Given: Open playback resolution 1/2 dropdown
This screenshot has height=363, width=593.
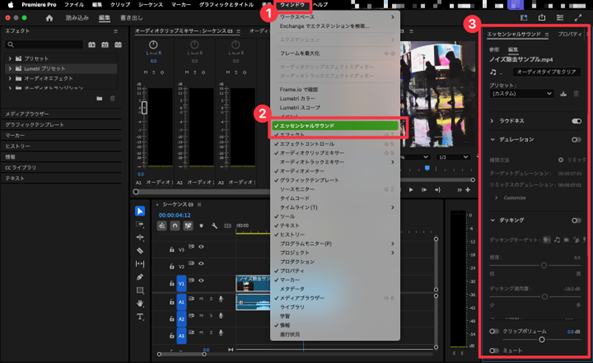Looking at the screenshot, I should 454,157.
